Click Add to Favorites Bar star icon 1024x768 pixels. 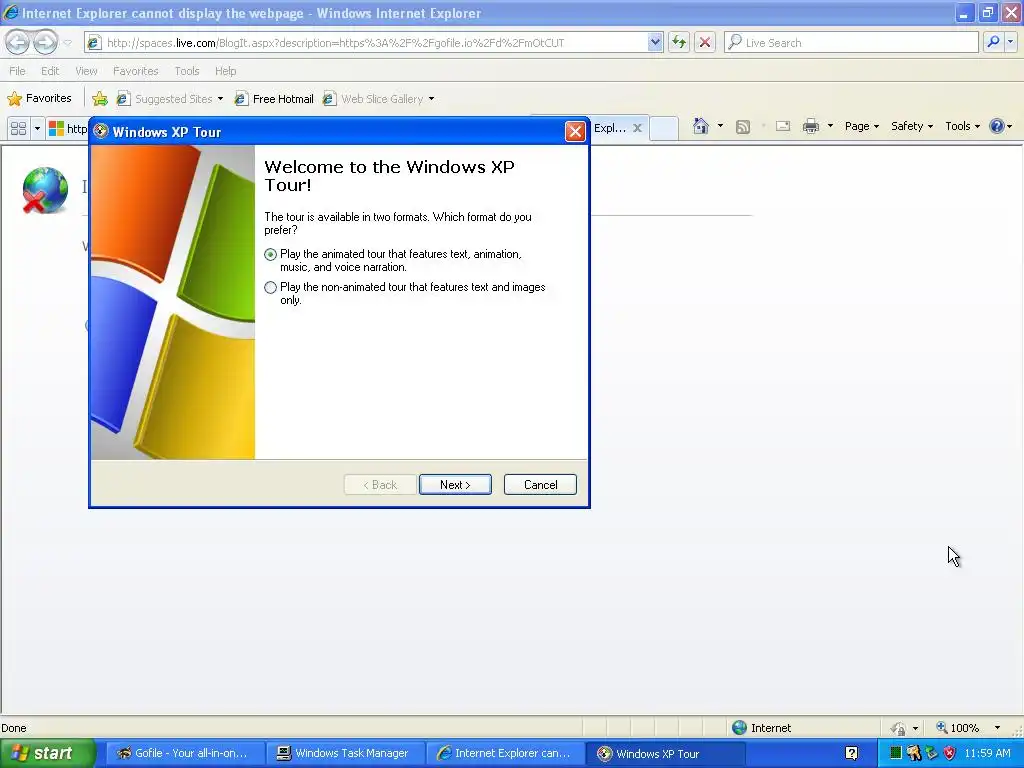[x=100, y=99]
